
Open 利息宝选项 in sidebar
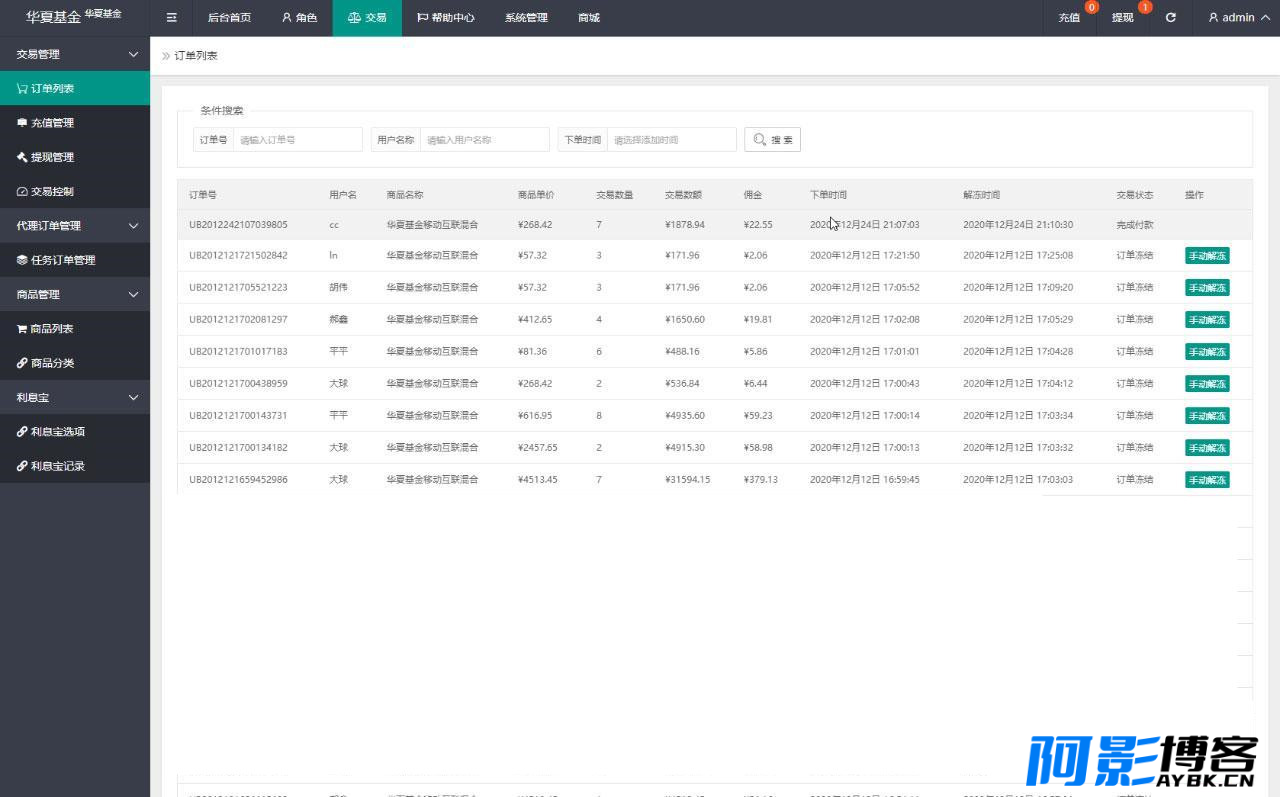pyautogui.click(x=75, y=432)
